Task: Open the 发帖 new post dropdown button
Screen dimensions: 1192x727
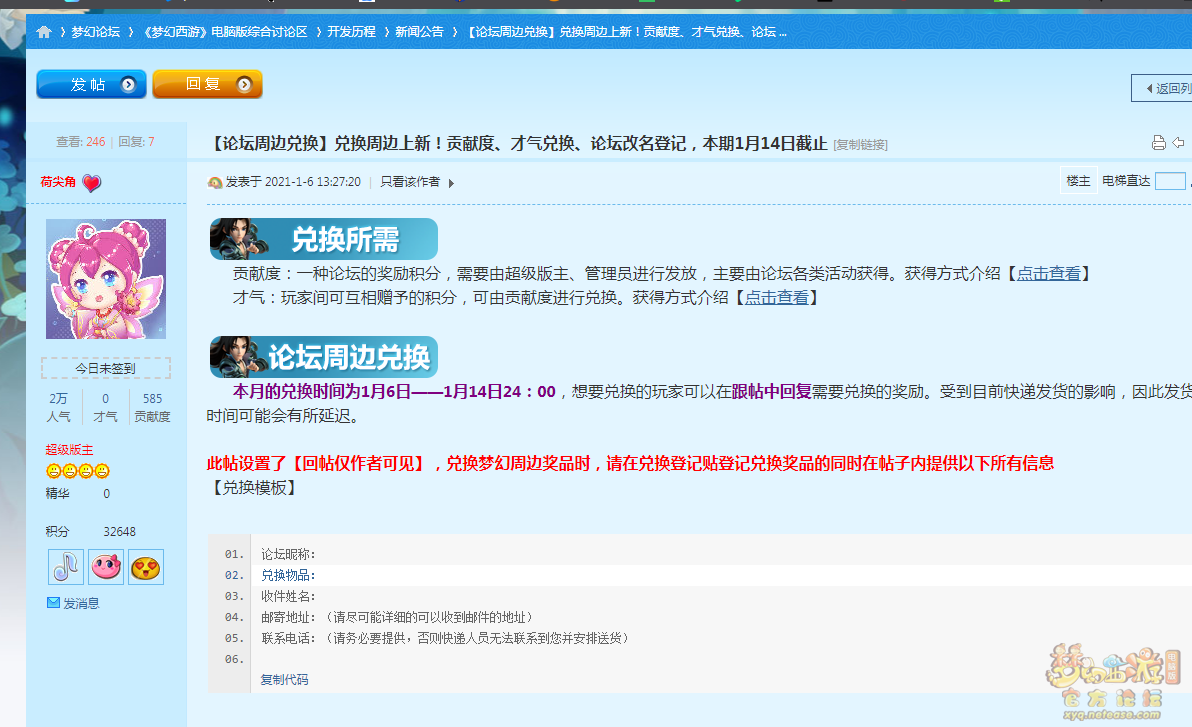Action: click(x=91, y=85)
